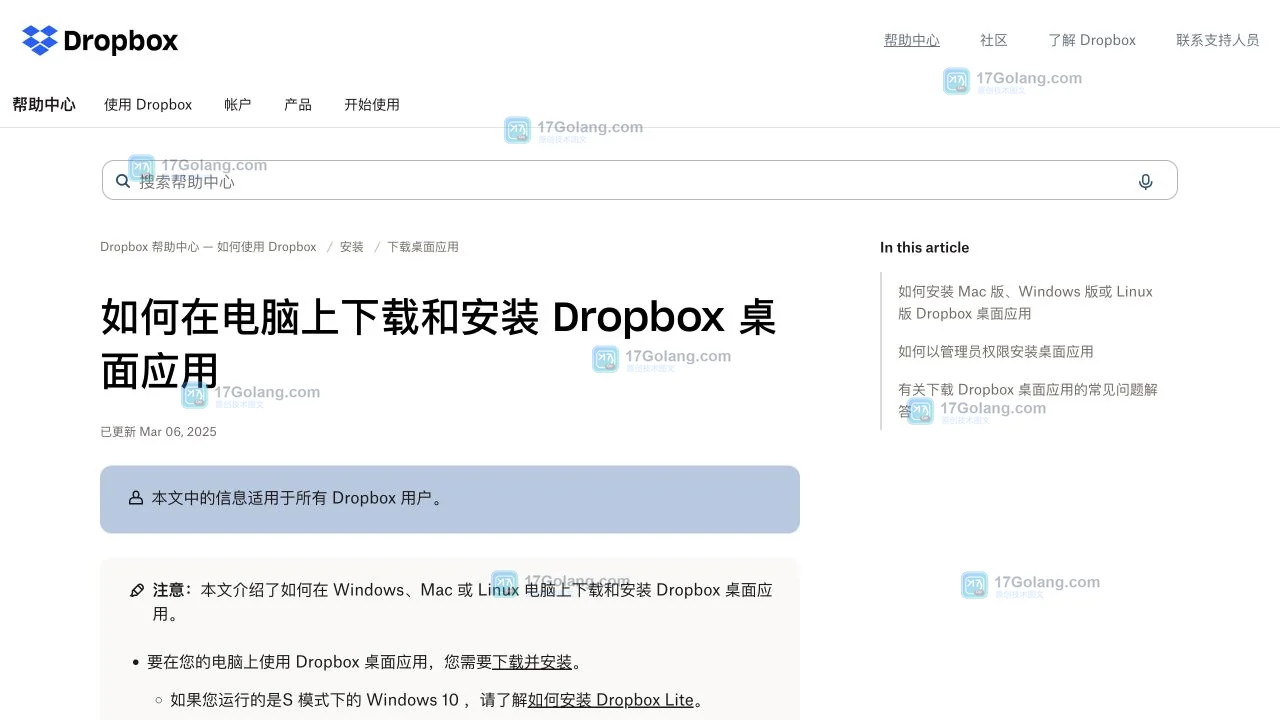
Task: Open the 产品 menu
Action: click(298, 104)
